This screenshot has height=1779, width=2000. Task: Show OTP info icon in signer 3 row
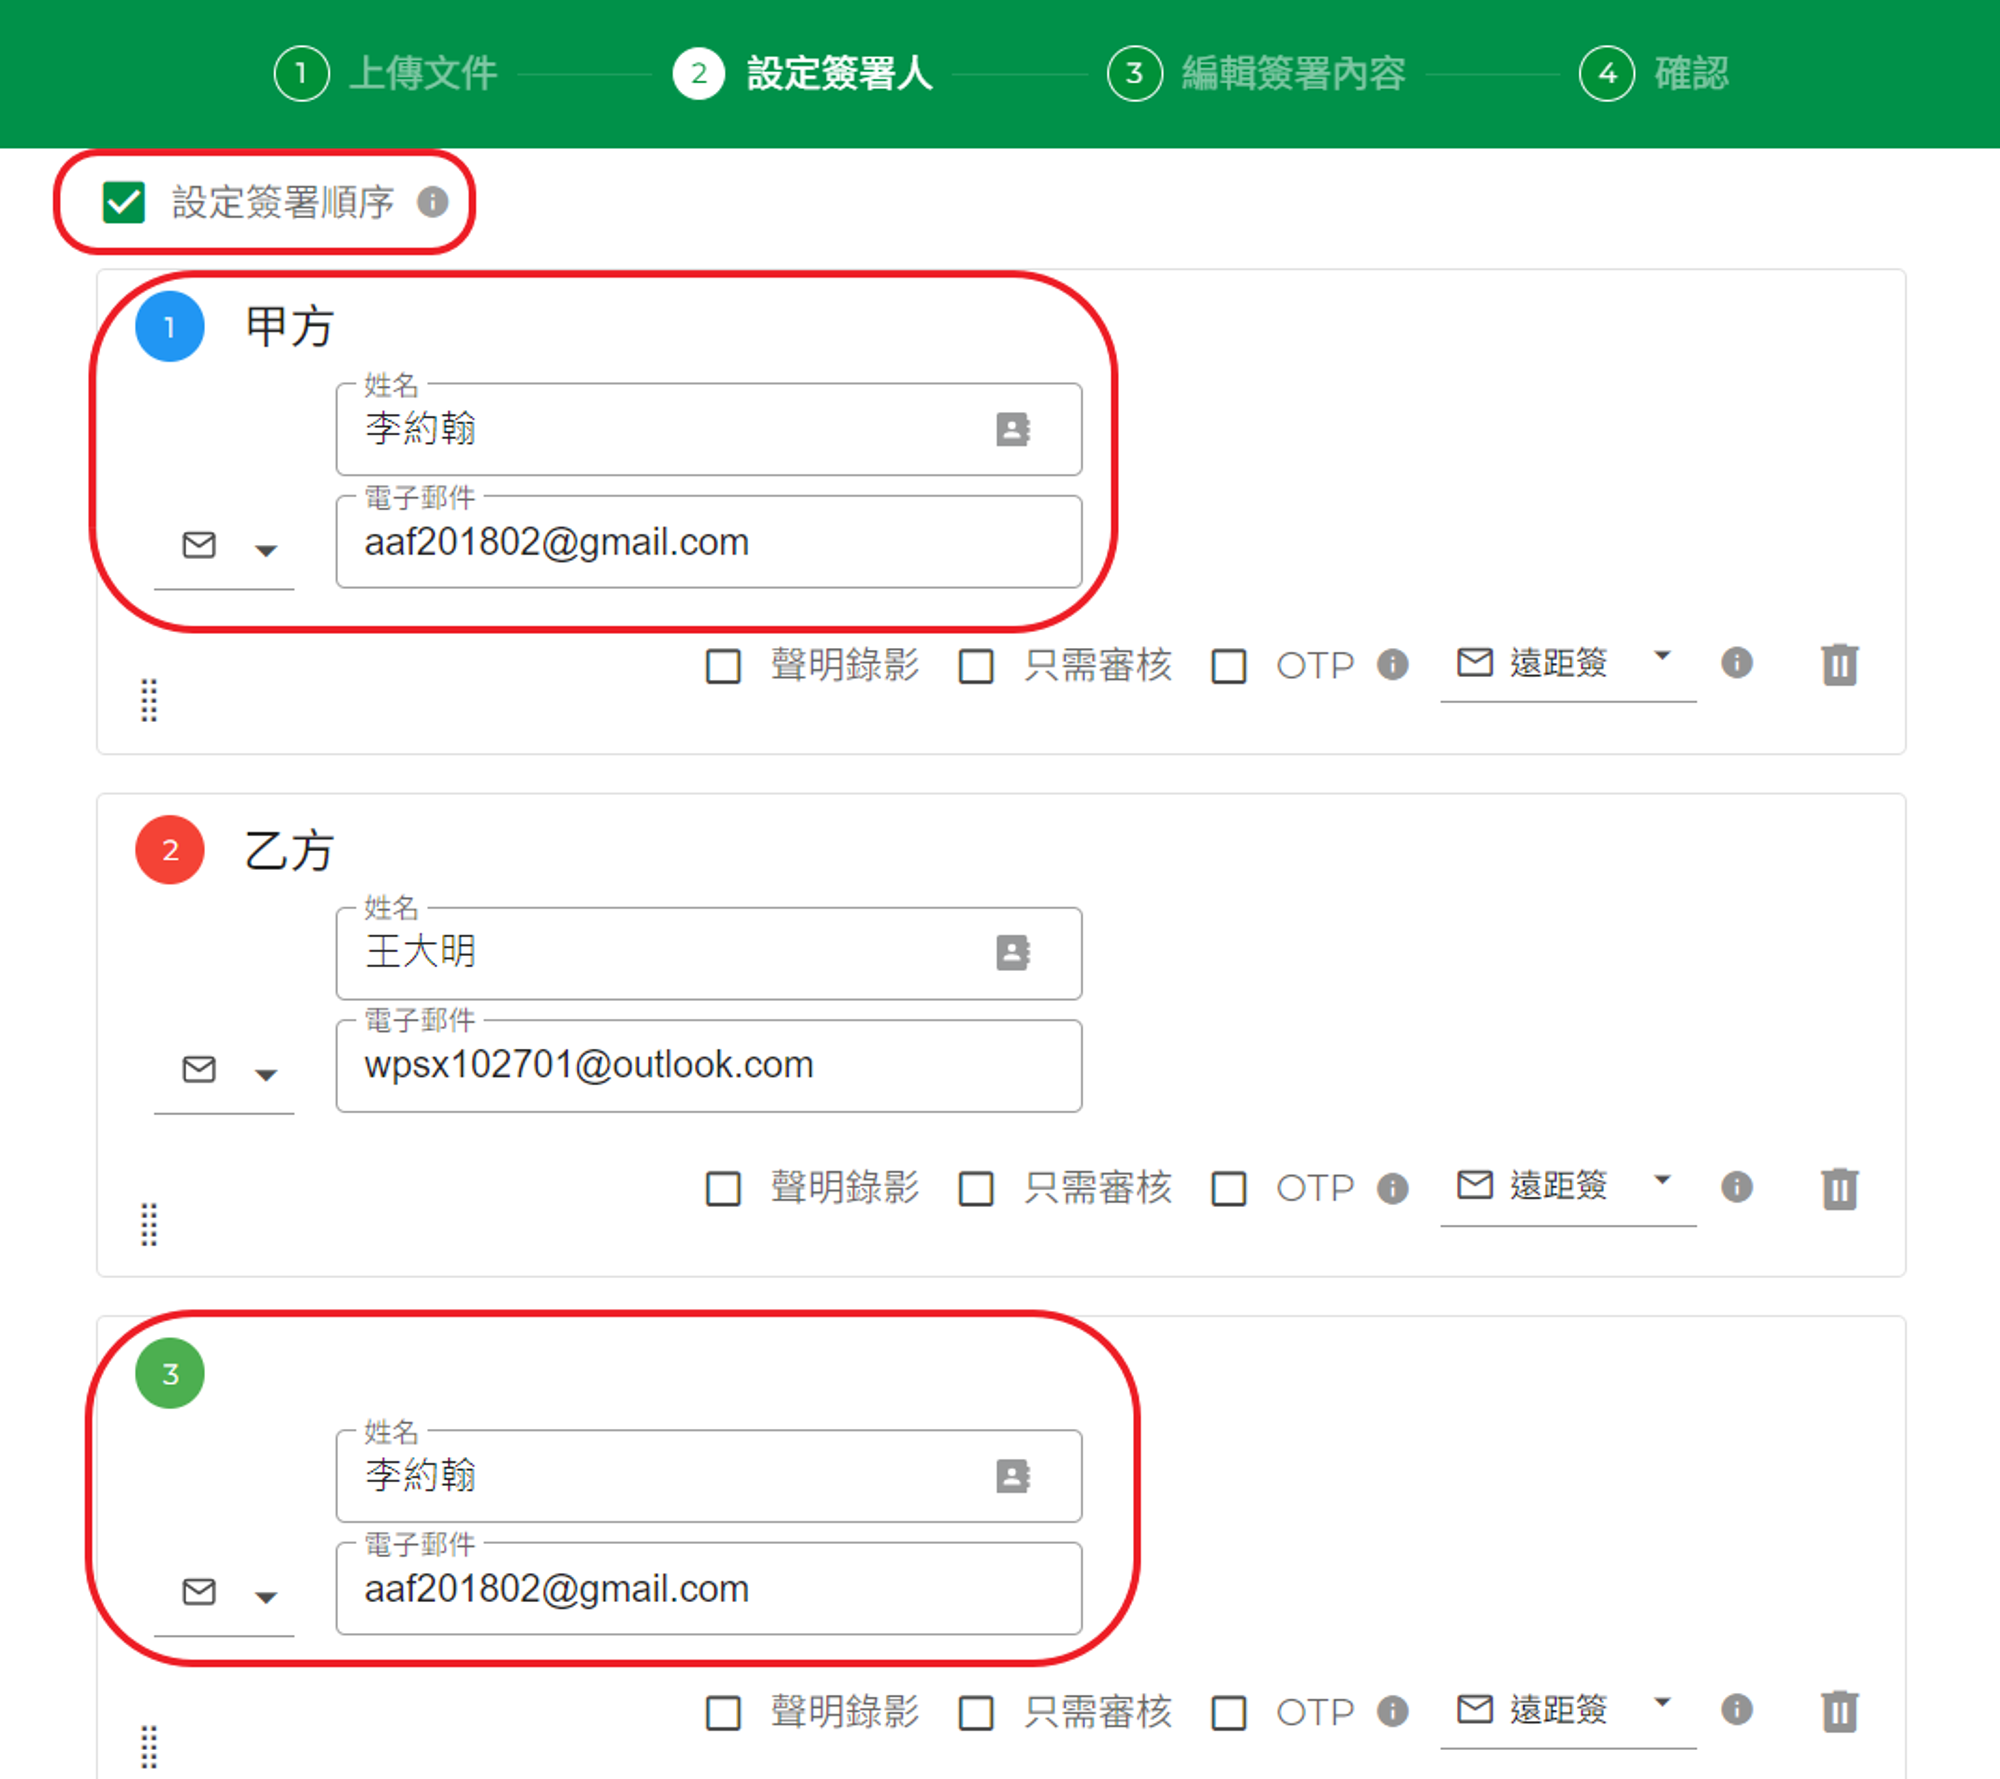[1392, 1711]
